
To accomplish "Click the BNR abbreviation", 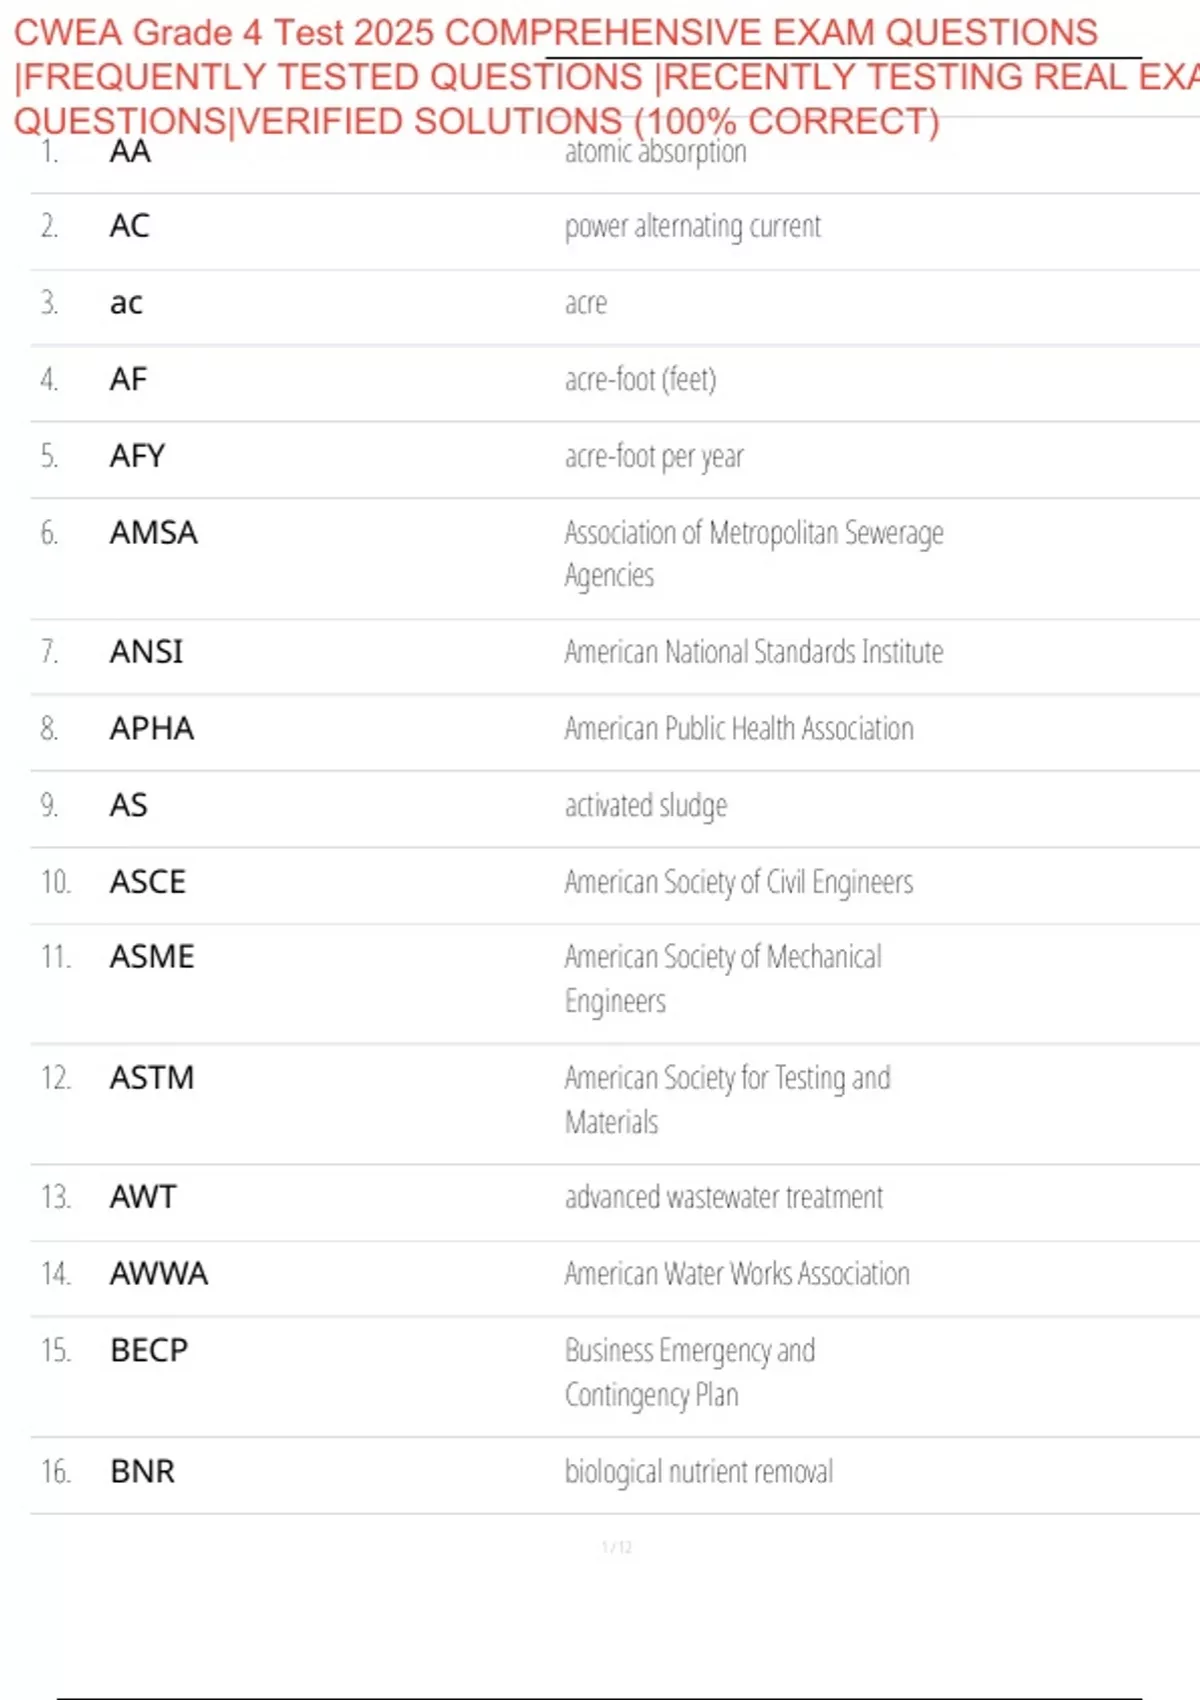I will [x=142, y=1472].
